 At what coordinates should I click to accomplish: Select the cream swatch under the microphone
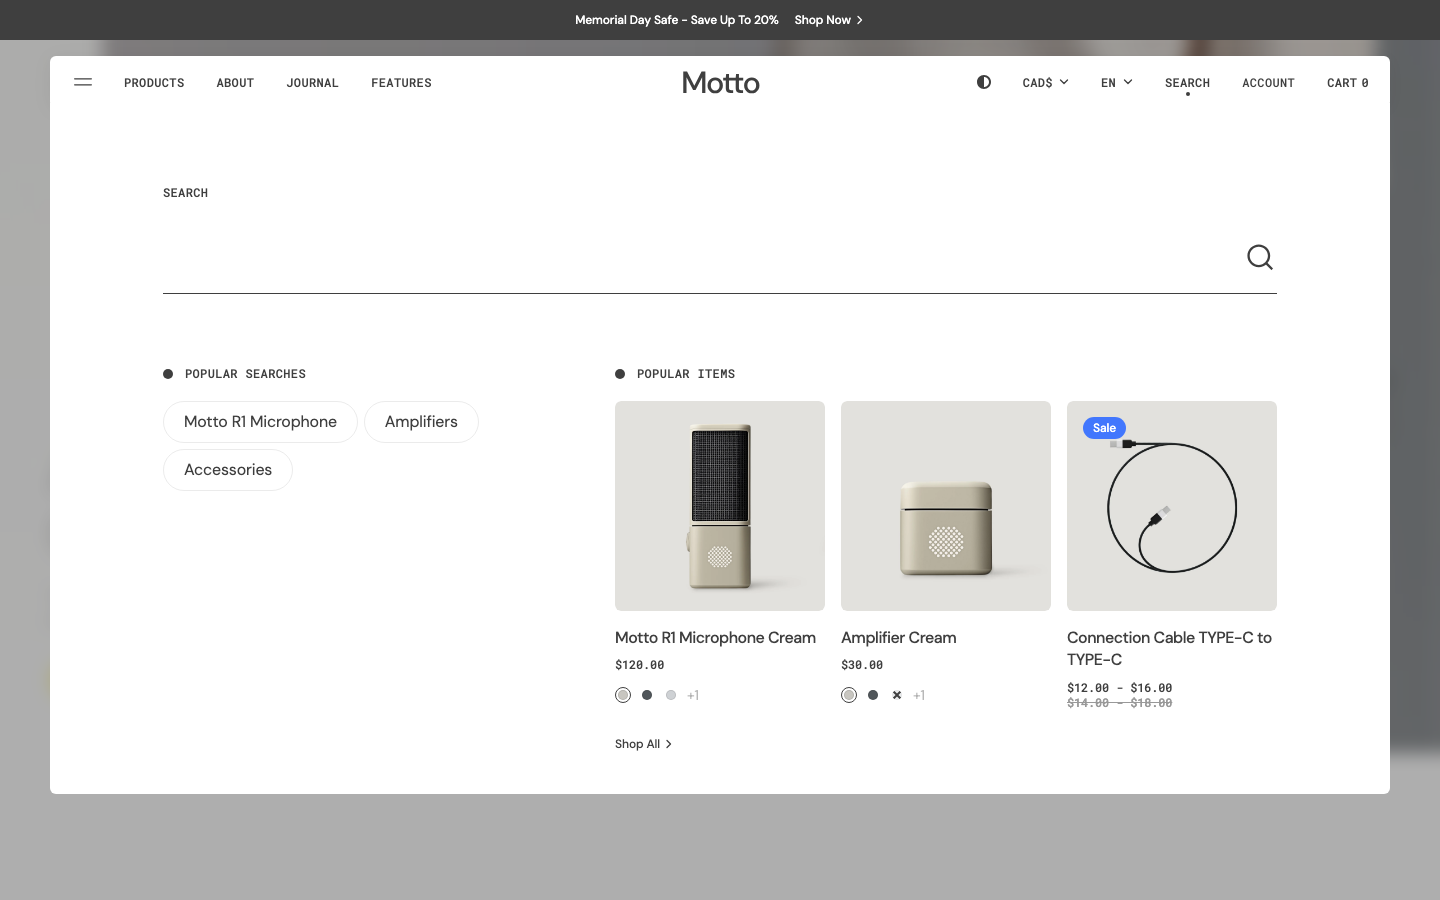[623, 695]
